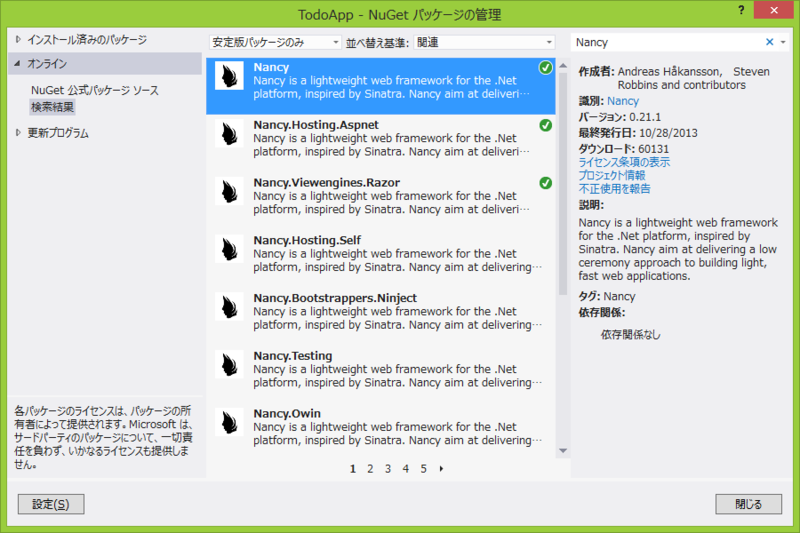Select the Nancy.Bootstrappers.Ninject package title
800x533 pixels.
335,297
